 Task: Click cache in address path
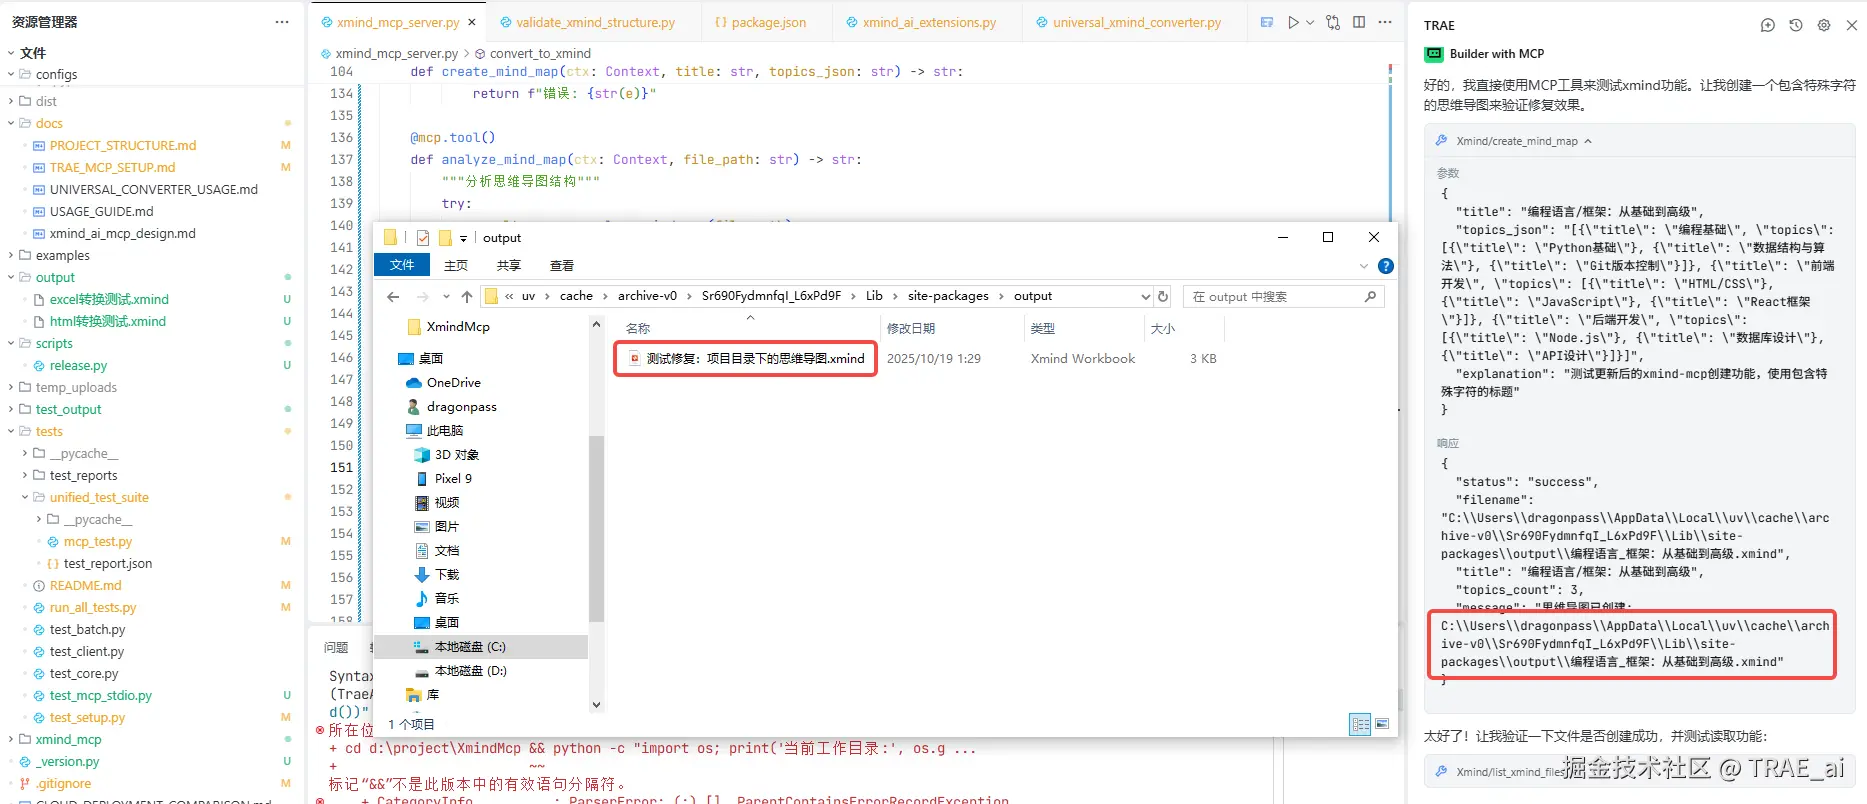pos(576,296)
